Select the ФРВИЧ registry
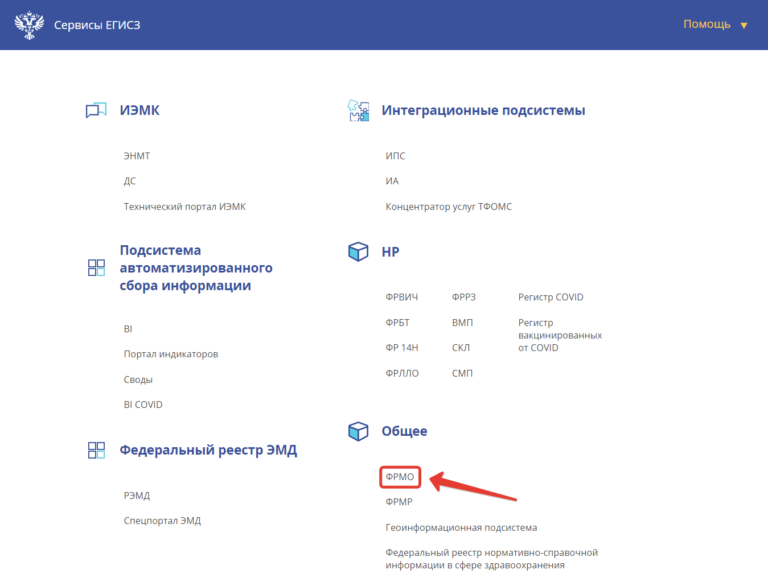The width and height of the screenshot is (768, 586). coord(402,297)
